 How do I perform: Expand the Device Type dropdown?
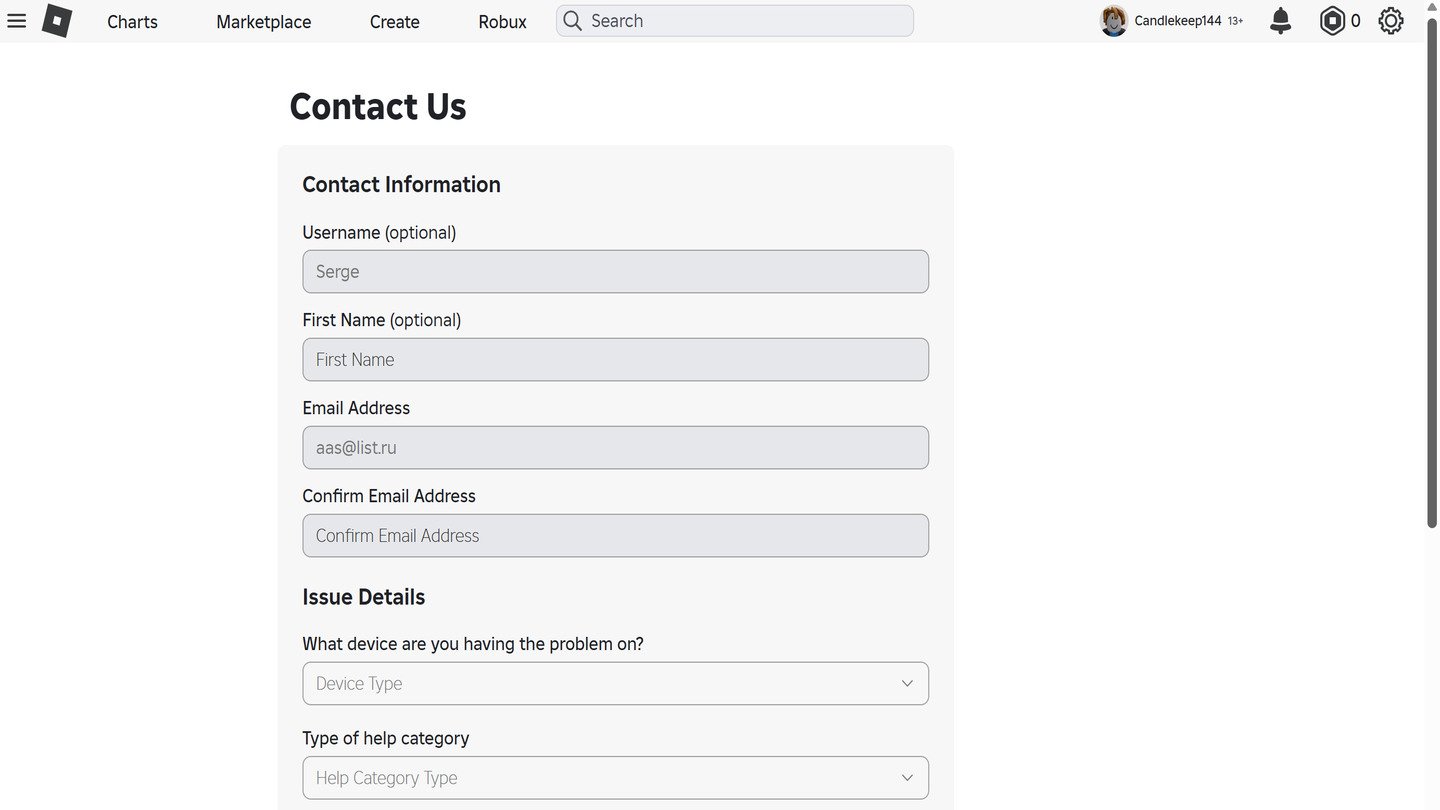pos(616,684)
